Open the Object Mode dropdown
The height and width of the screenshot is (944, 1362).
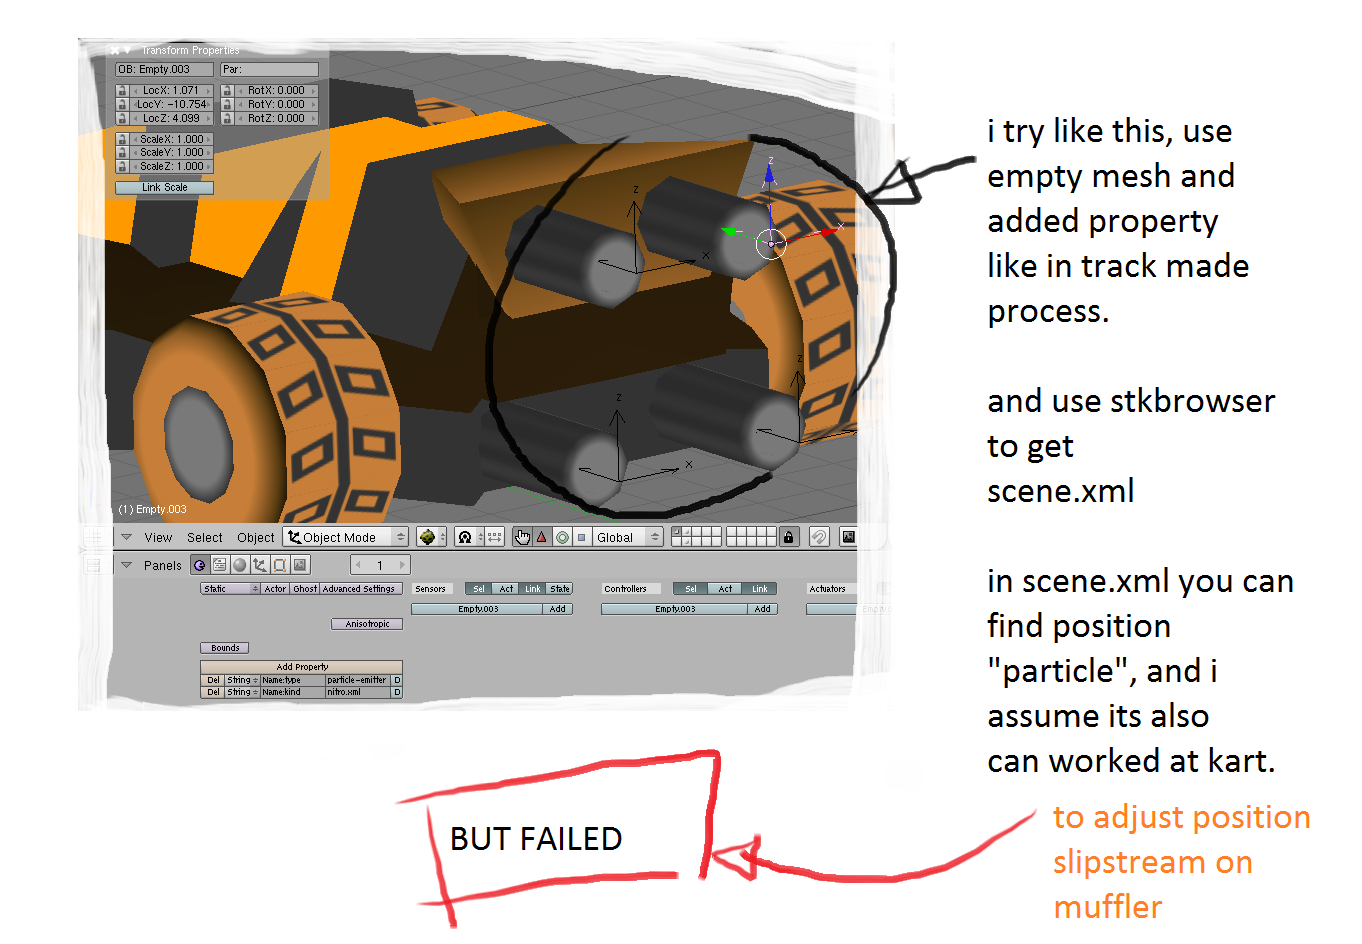(346, 537)
